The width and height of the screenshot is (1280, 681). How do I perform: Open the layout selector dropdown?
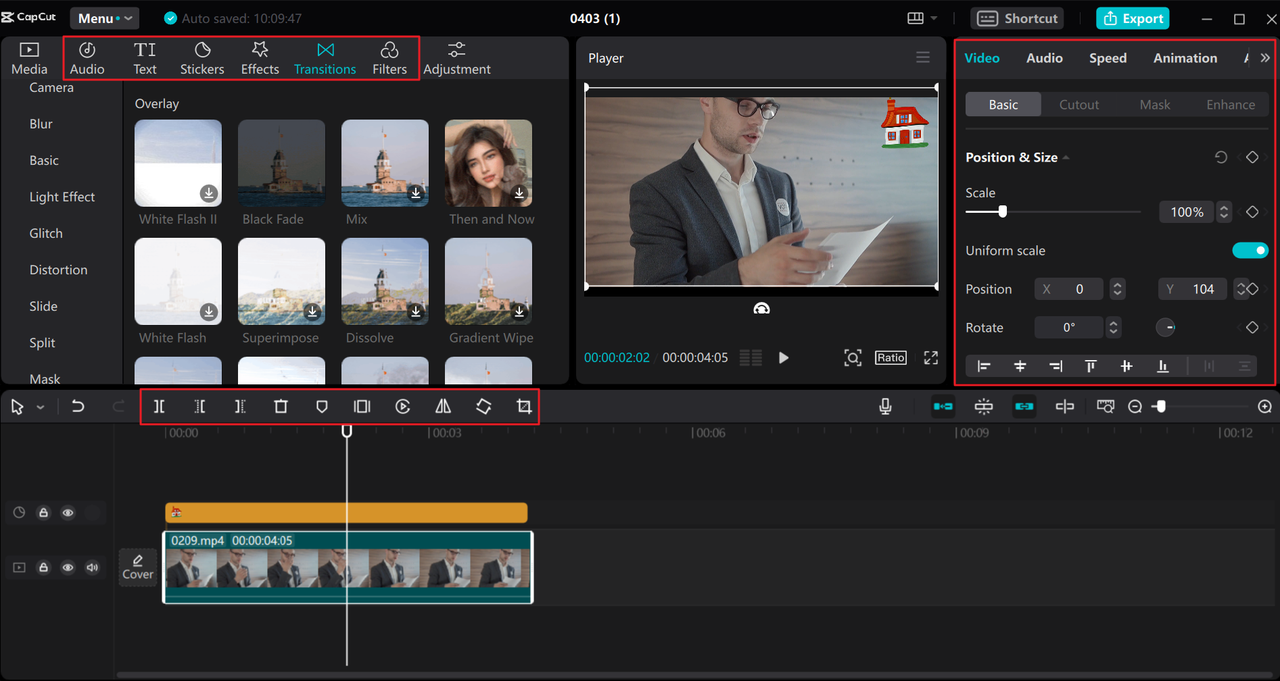click(x=922, y=18)
